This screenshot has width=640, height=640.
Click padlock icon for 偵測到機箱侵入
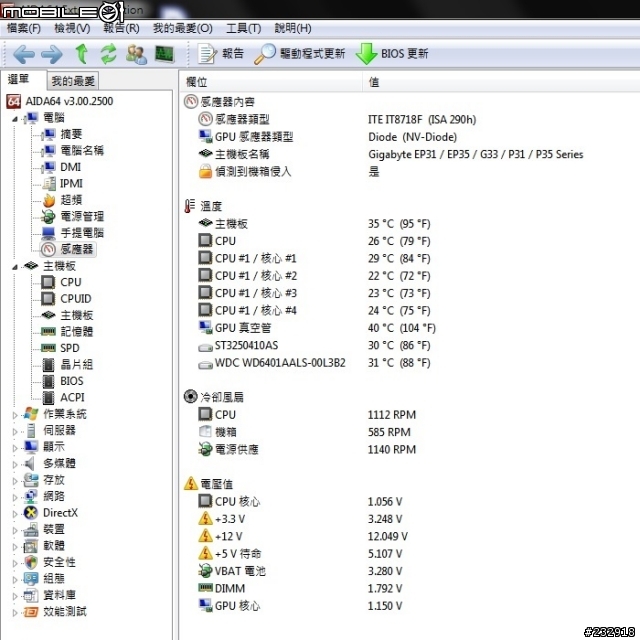[x=205, y=171]
